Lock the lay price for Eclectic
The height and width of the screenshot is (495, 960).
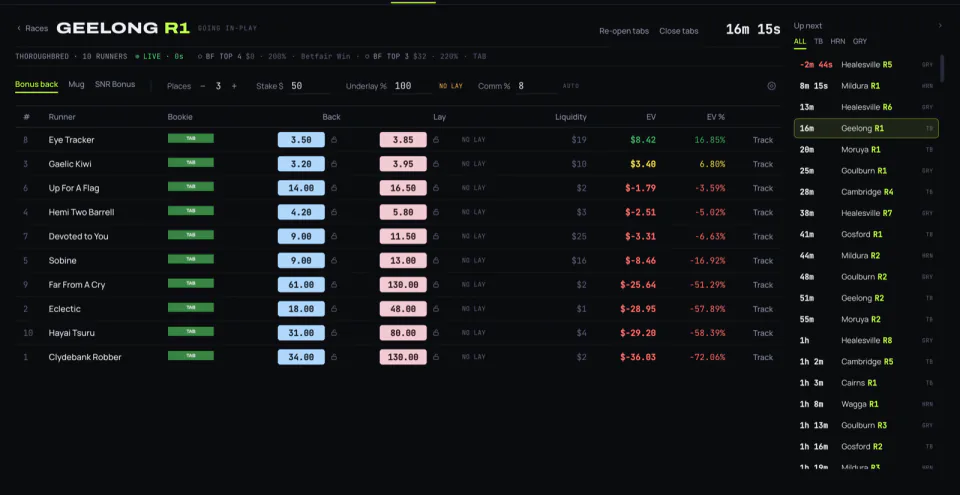point(435,309)
